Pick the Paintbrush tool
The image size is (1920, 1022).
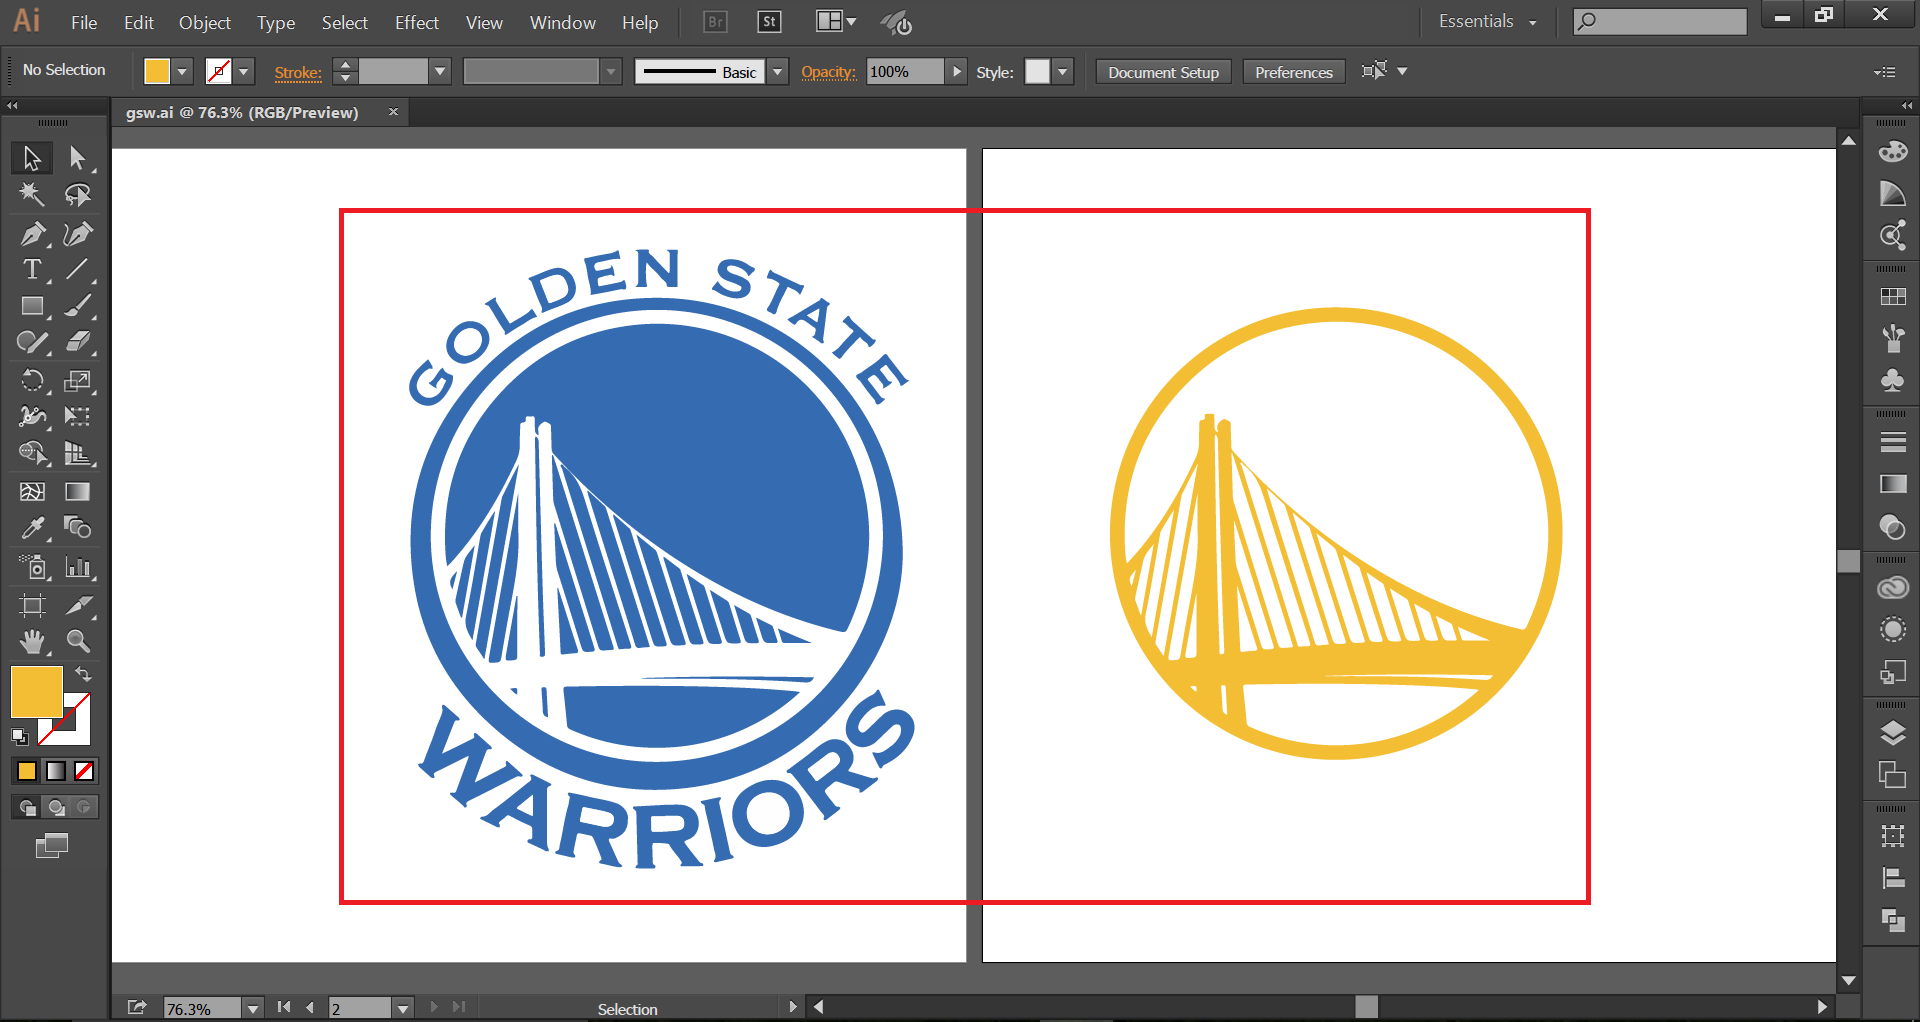click(77, 306)
